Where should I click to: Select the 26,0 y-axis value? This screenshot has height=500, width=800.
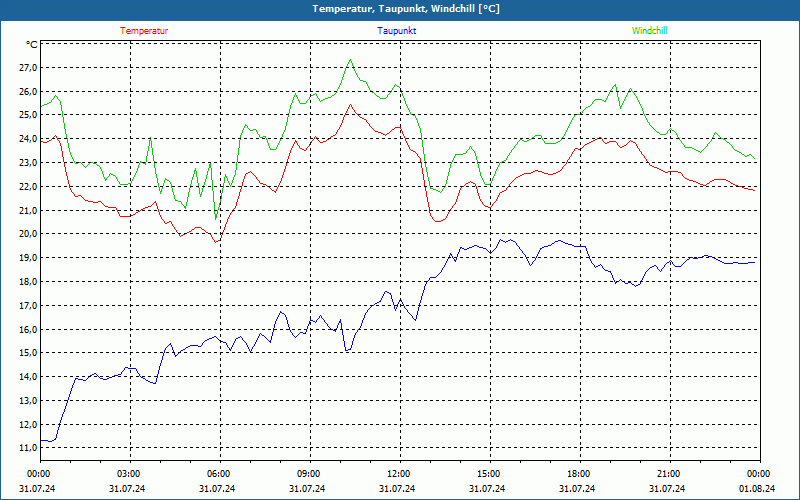click(x=28, y=92)
